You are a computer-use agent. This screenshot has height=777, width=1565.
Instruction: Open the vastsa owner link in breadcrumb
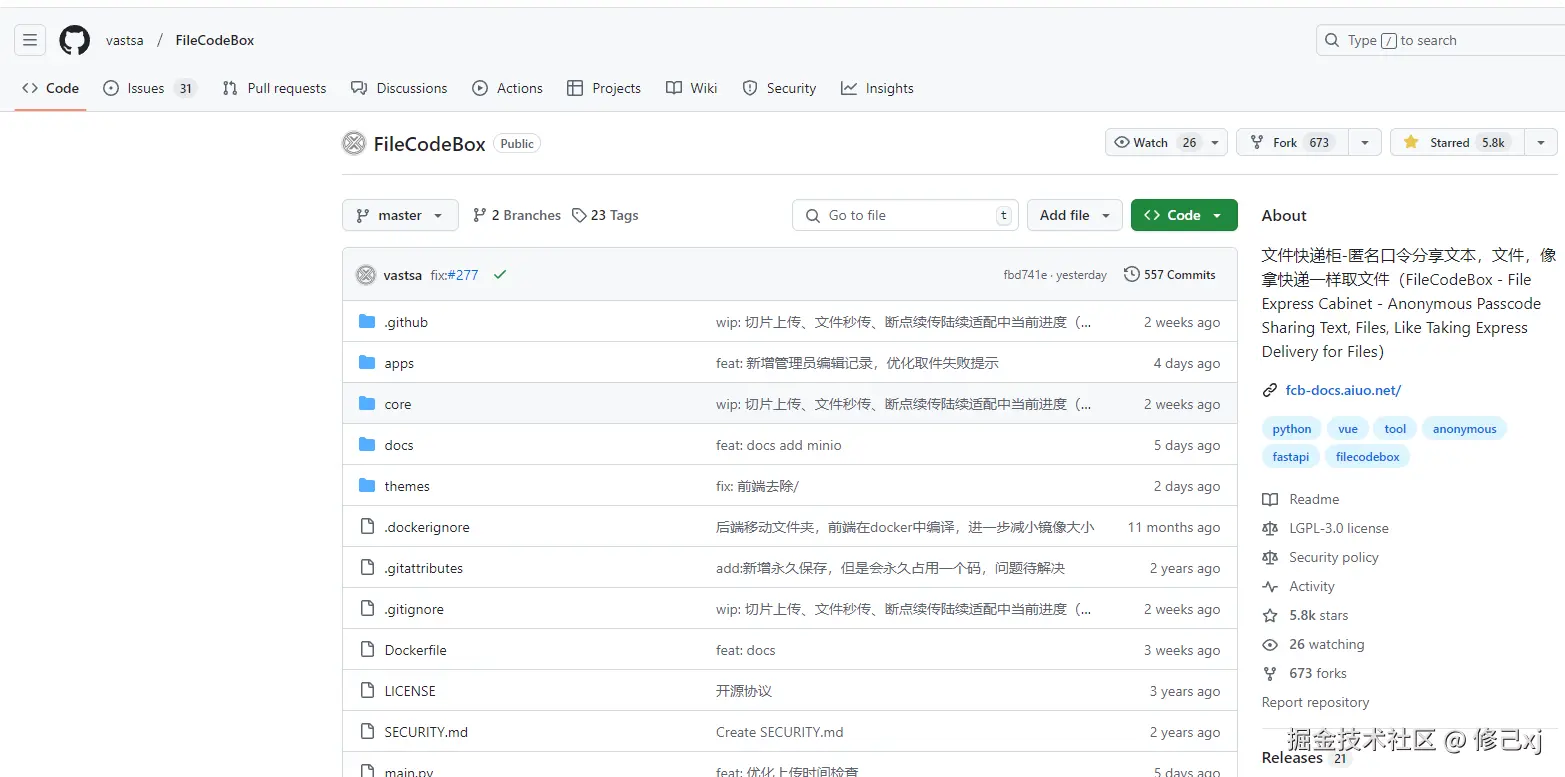pos(125,41)
